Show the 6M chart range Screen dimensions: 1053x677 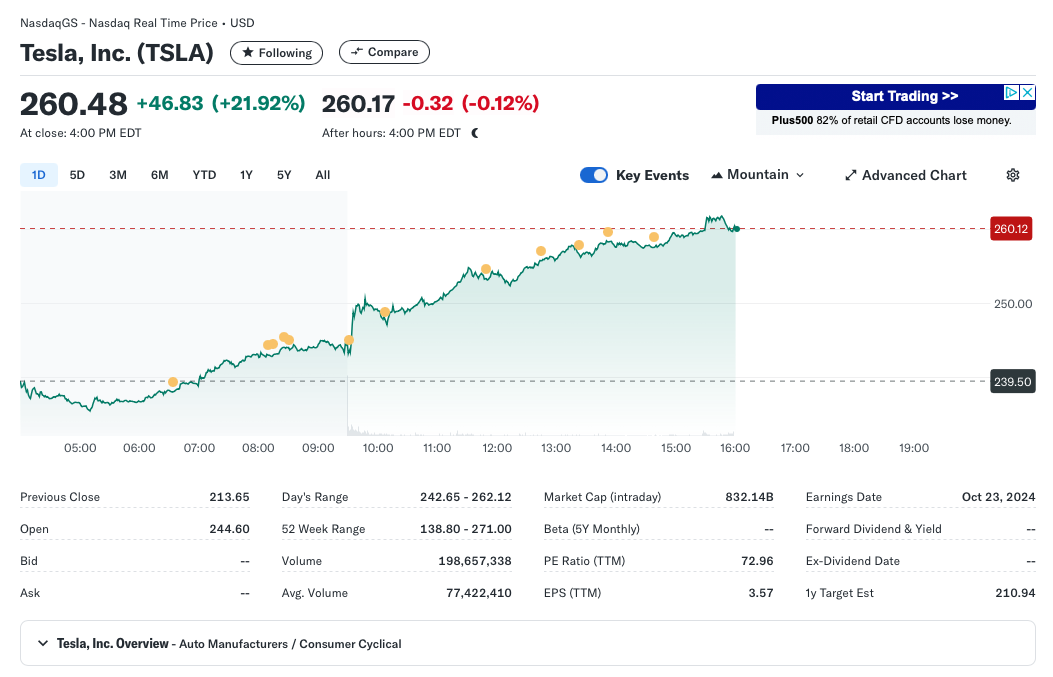[x=160, y=175]
